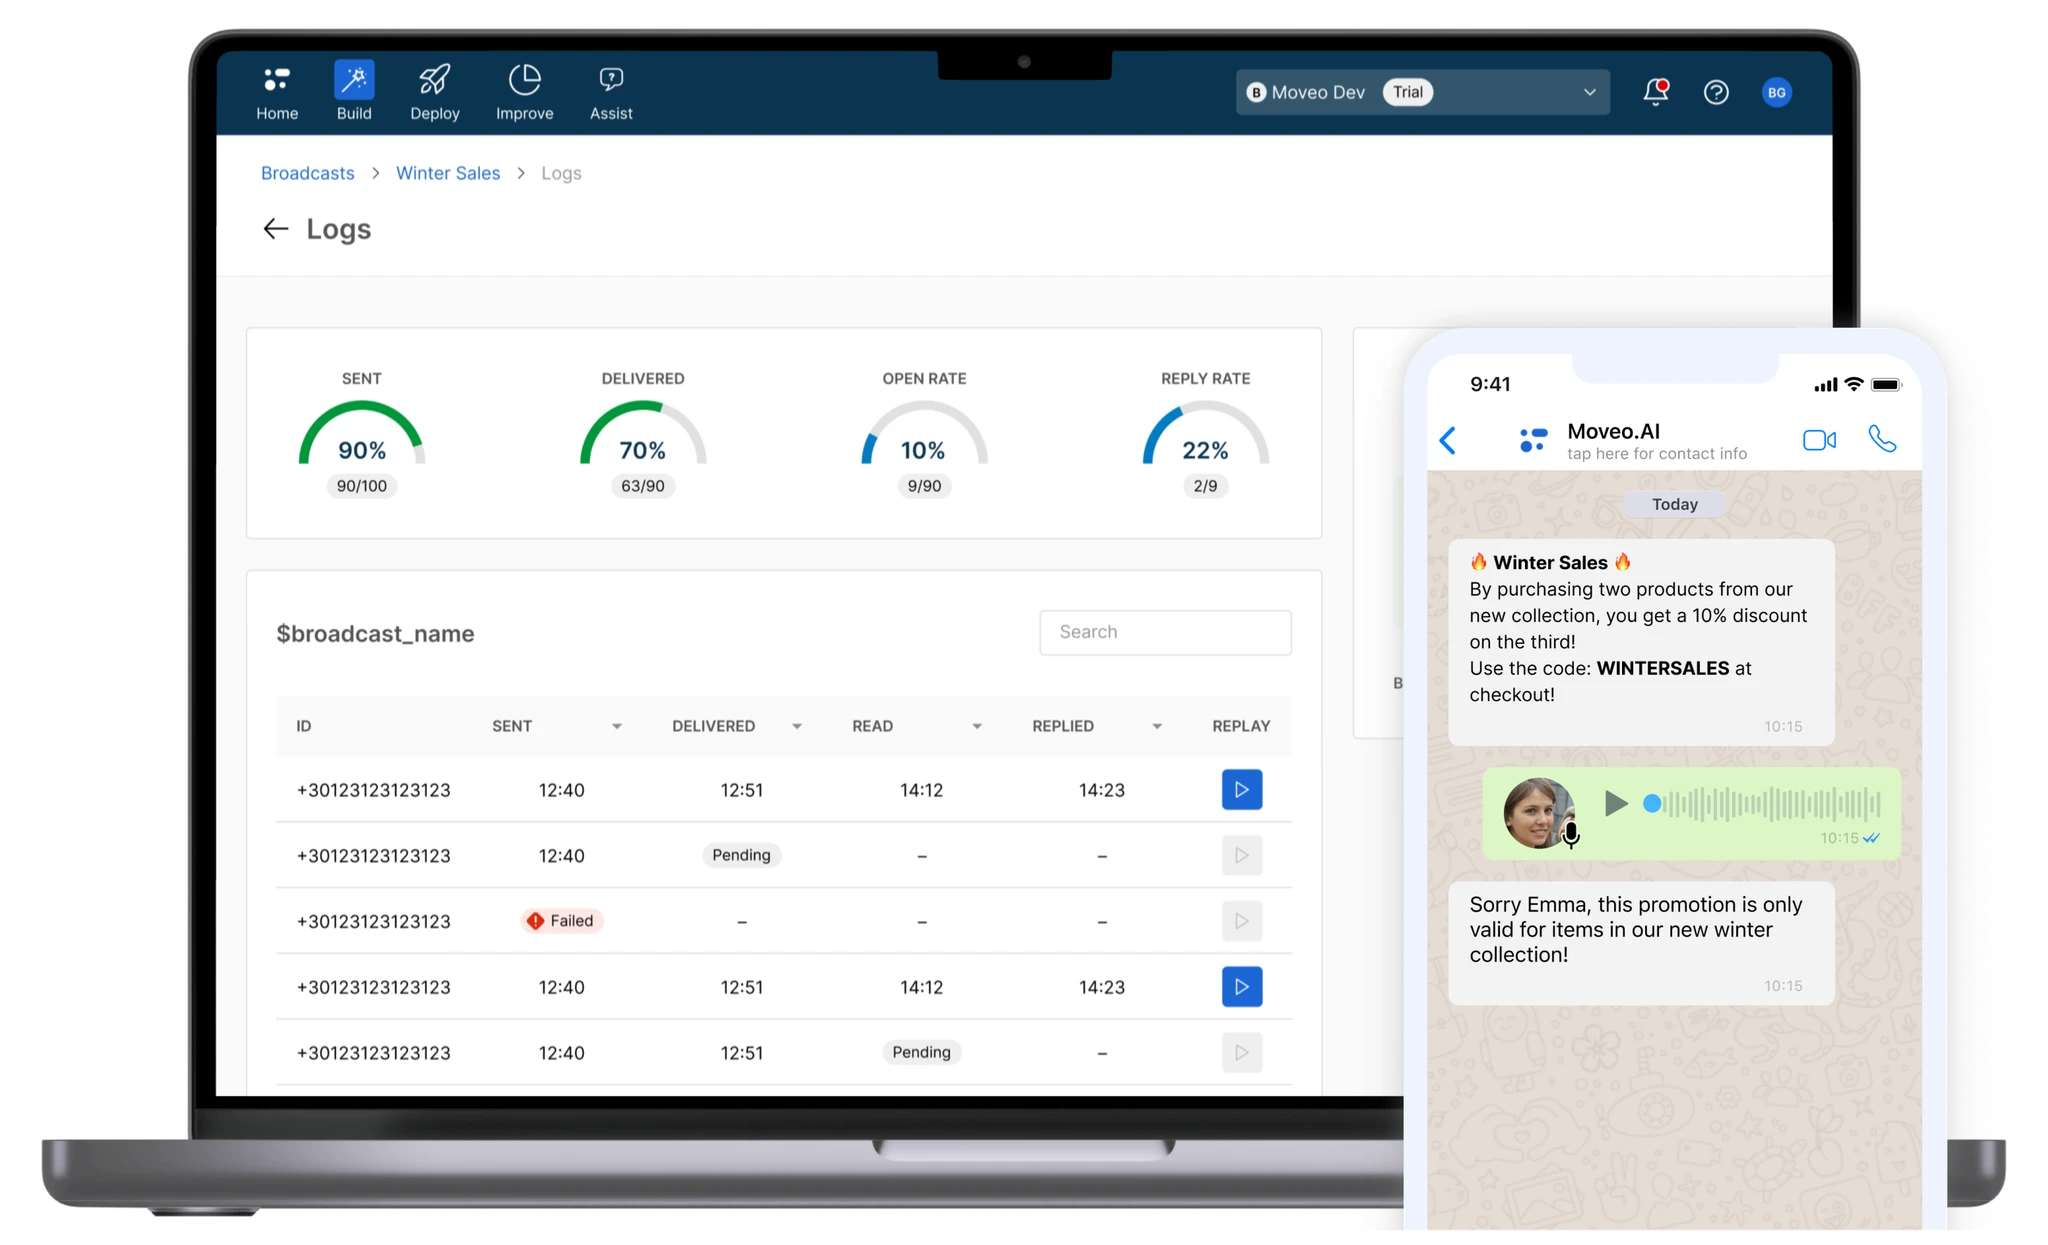Open the DELIVERED column sort arrow

797,727
